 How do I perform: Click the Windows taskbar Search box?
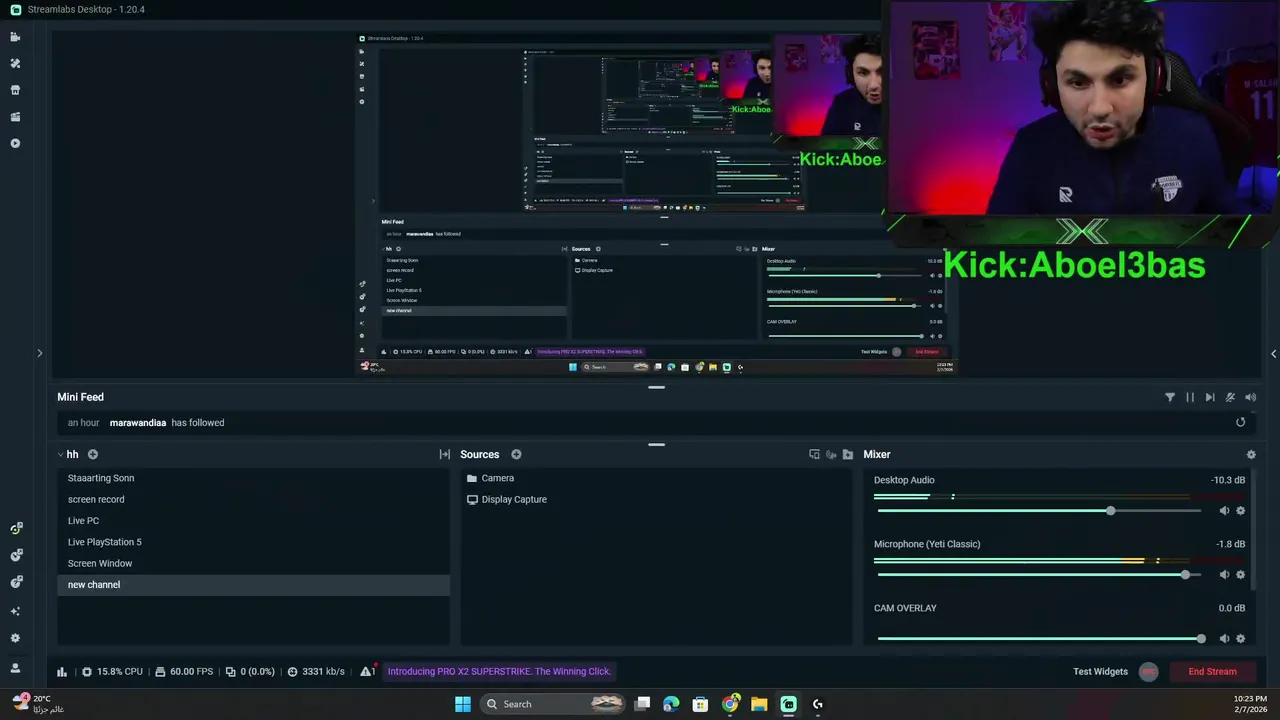[553, 704]
